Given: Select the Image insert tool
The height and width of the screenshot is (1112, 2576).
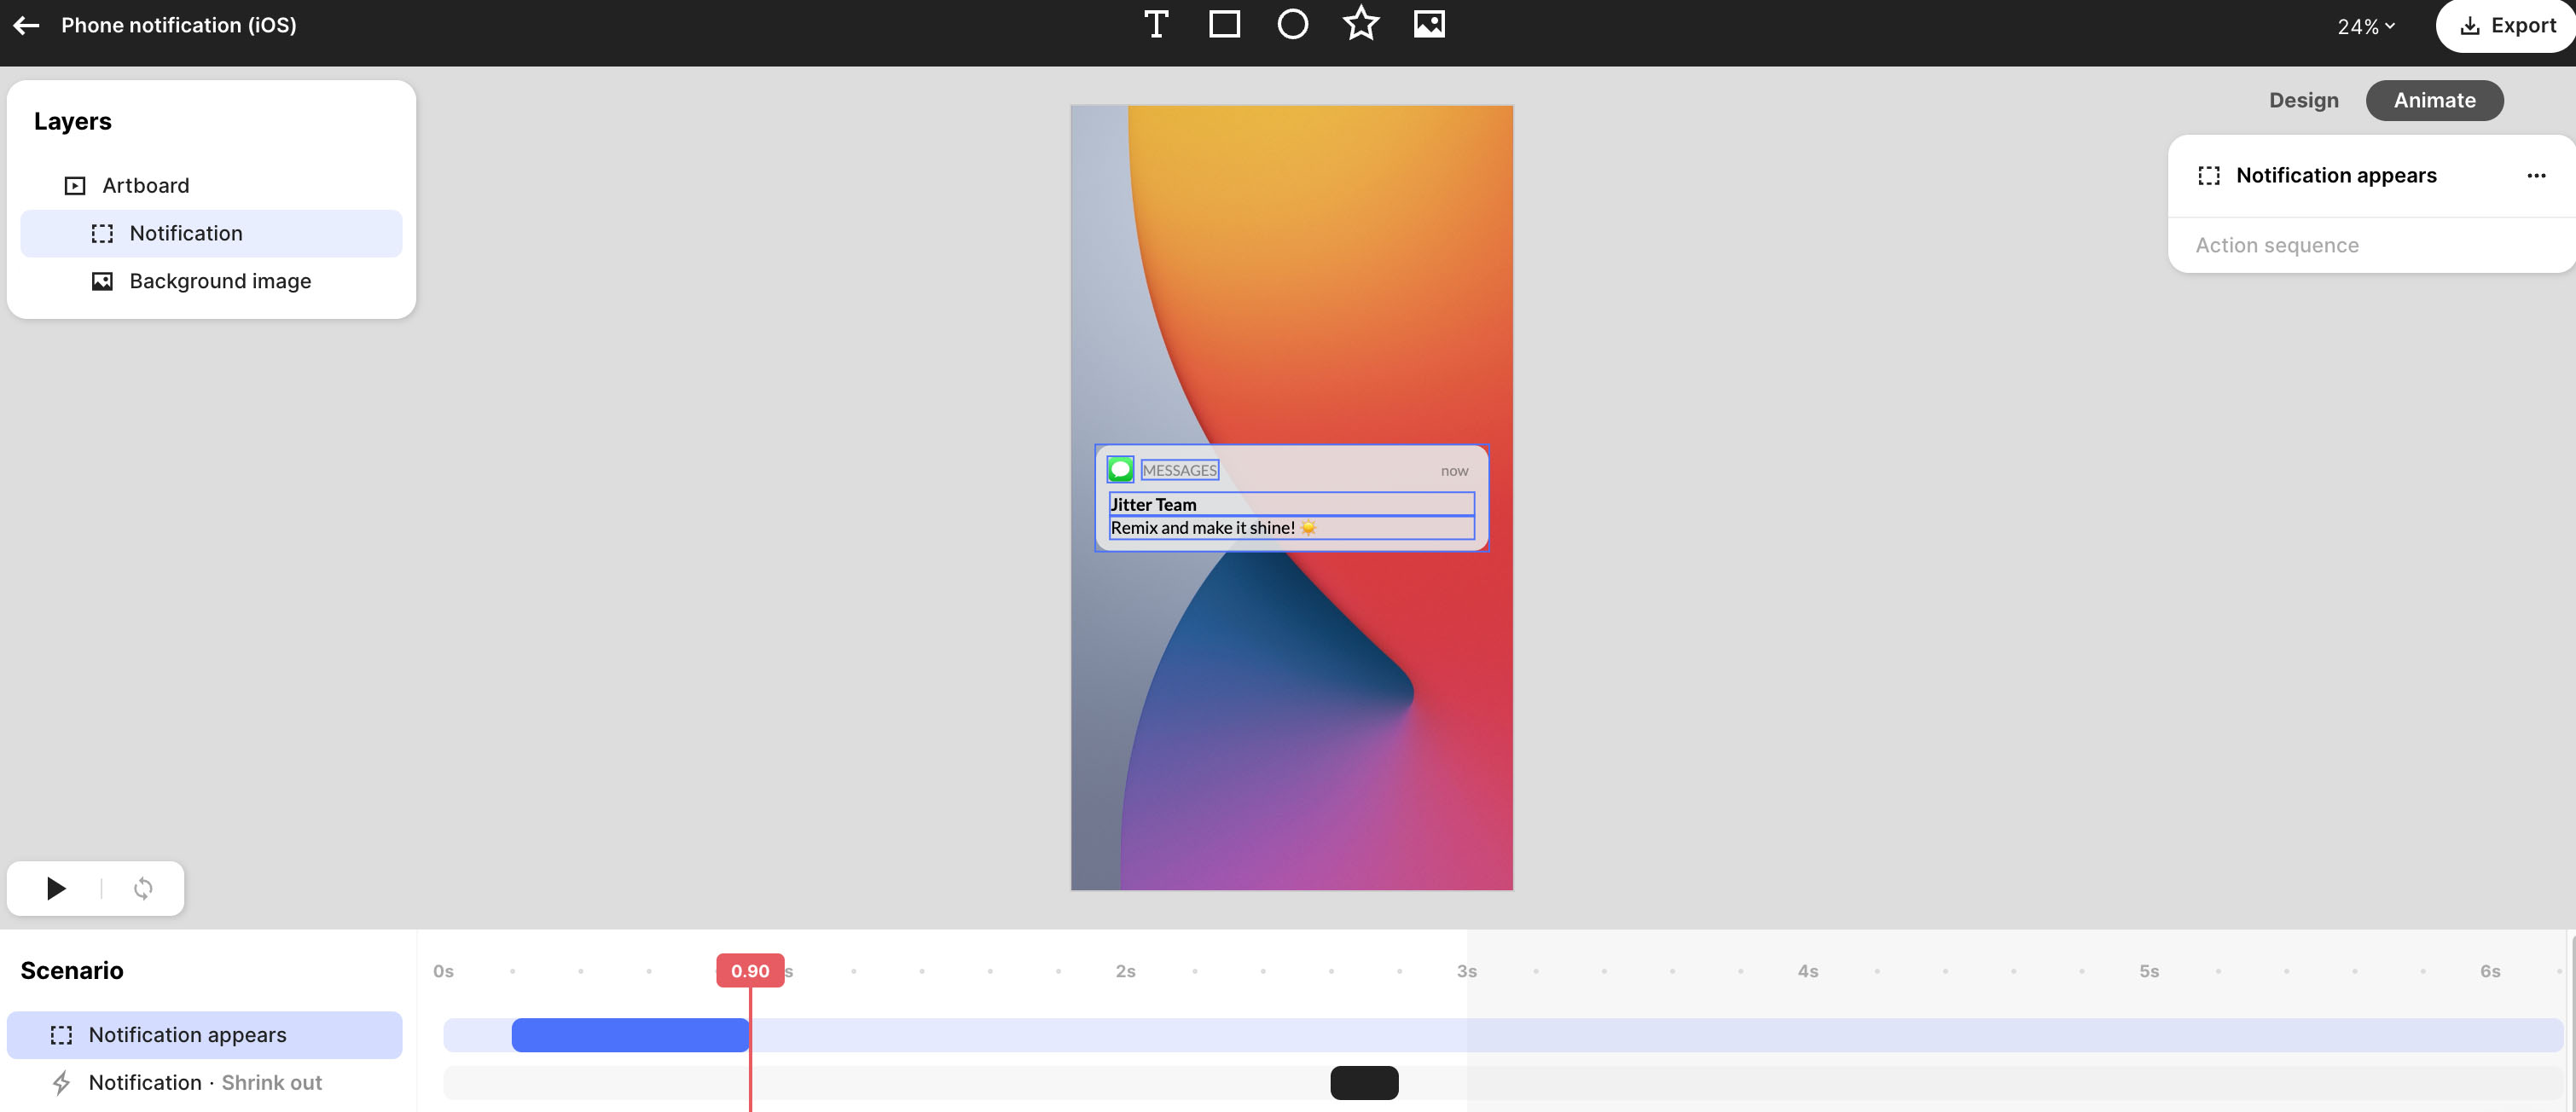Looking at the screenshot, I should pyautogui.click(x=1429, y=24).
